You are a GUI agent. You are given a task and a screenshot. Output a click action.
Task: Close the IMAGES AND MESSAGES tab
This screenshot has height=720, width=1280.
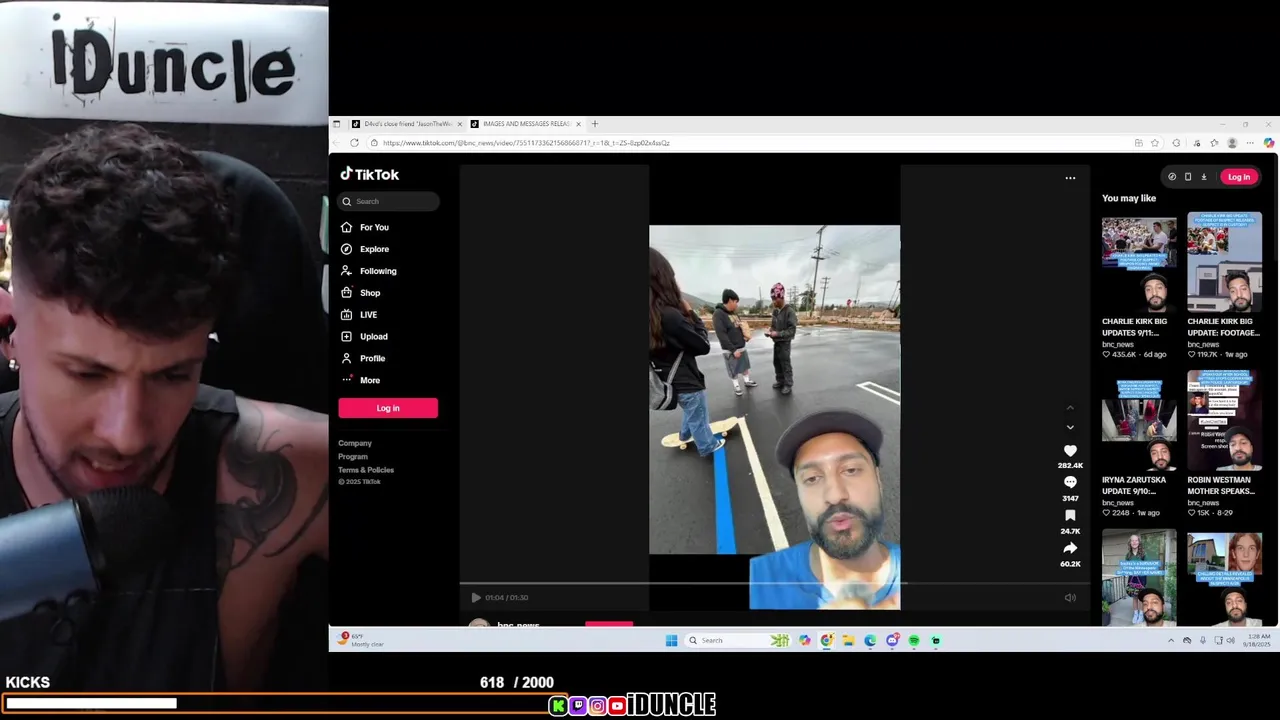(578, 124)
